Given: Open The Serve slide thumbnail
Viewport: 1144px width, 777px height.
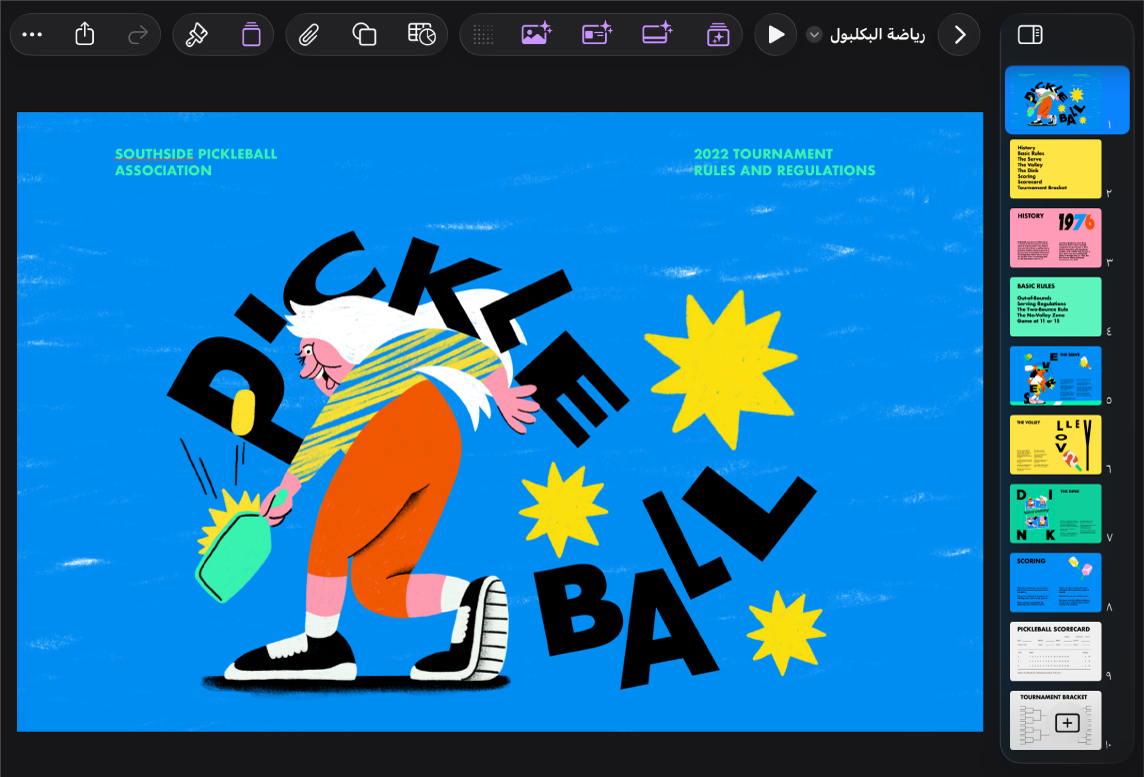Looking at the screenshot, I should 1055,376.
